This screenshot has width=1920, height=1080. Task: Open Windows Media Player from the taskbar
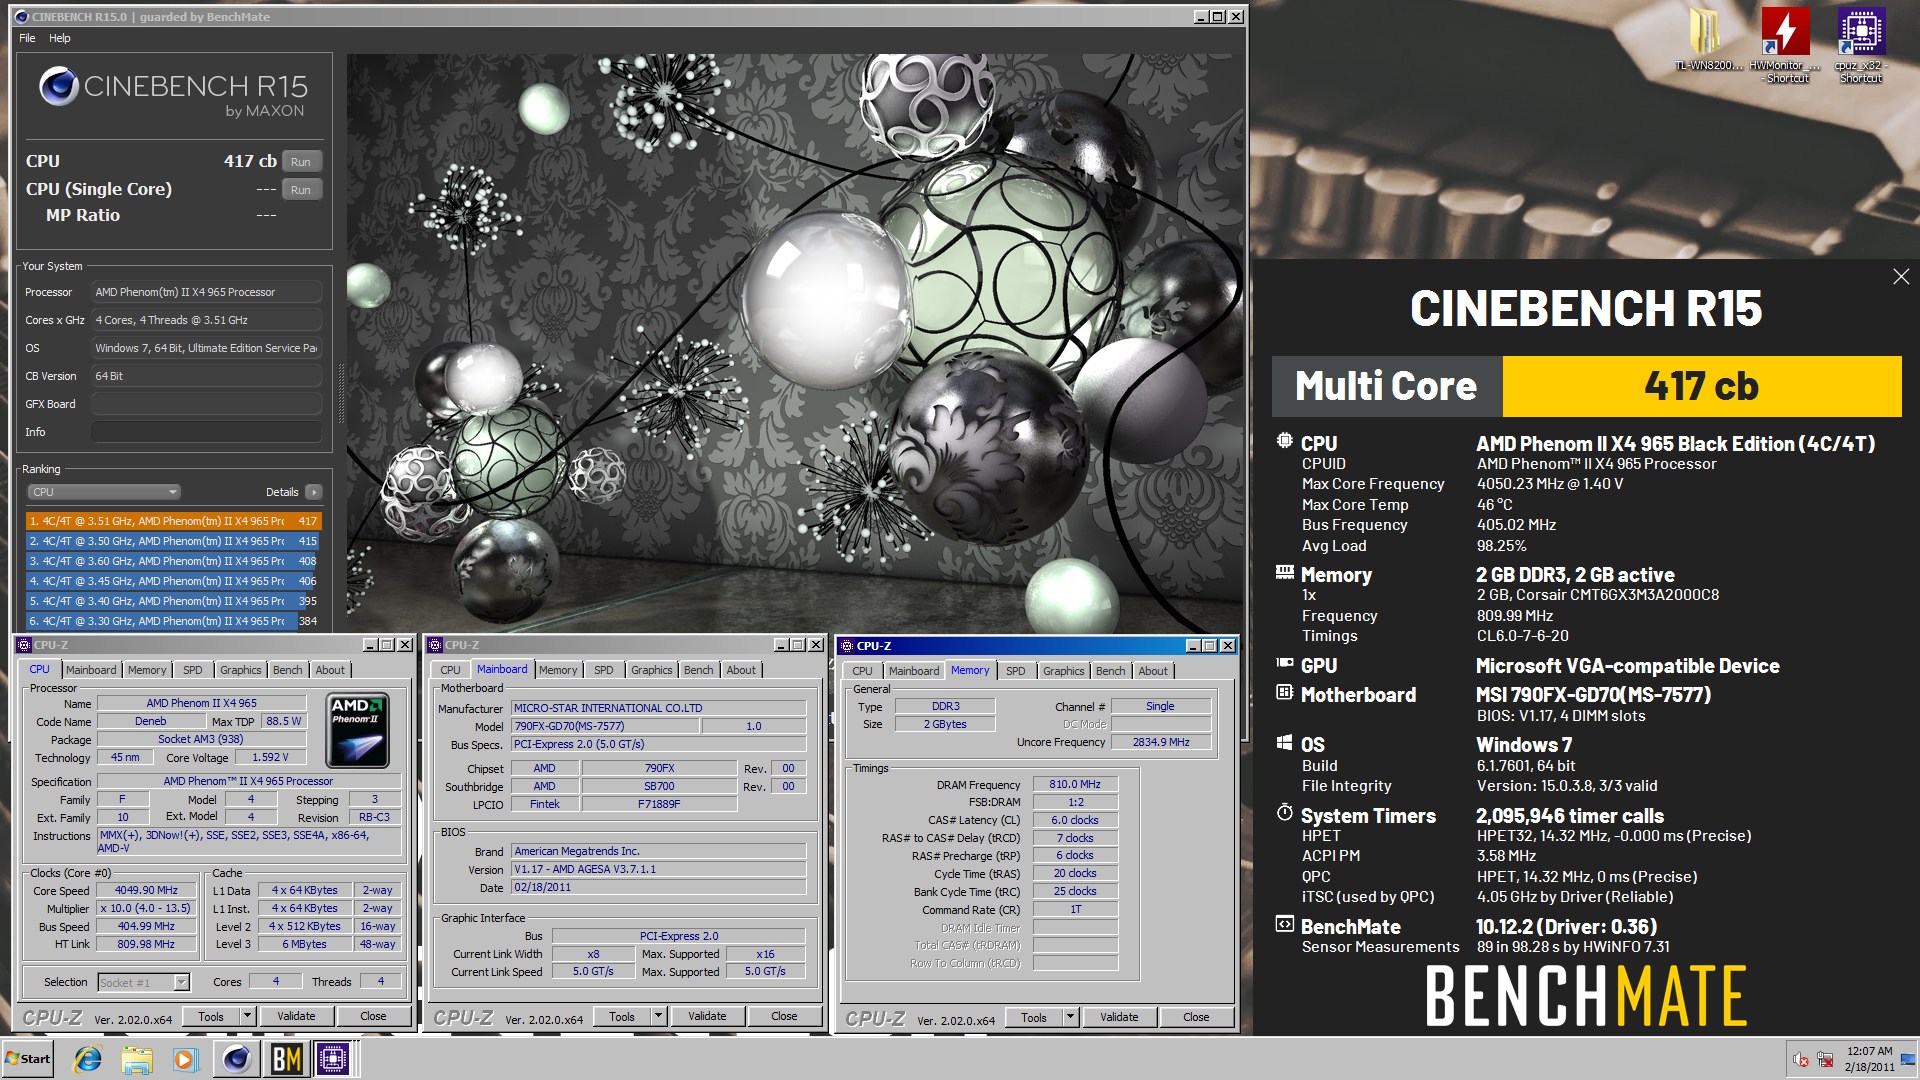pos(185,1059)
